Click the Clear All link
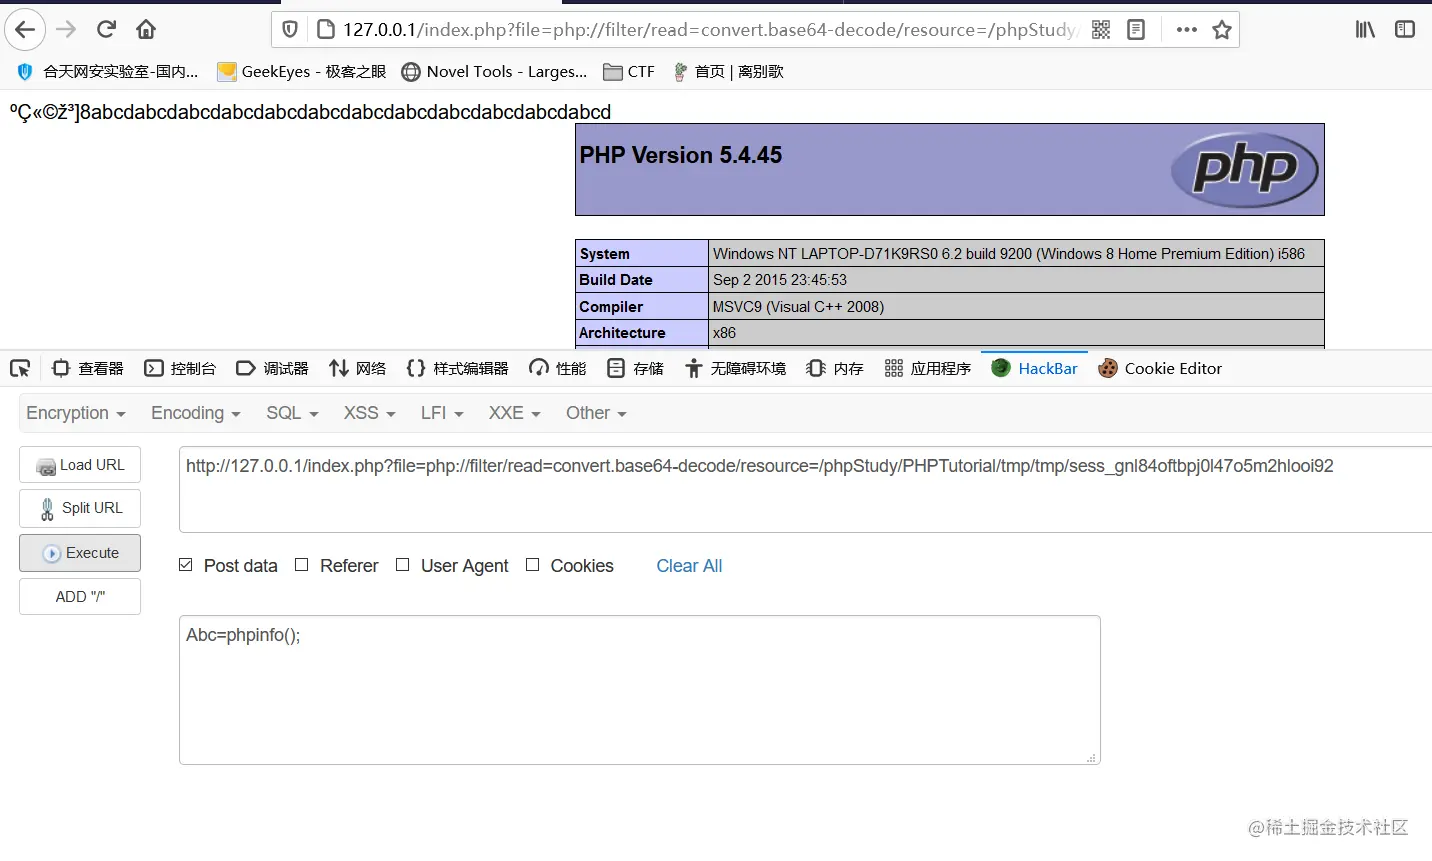This screenshot has width=1432, height=861. 689,566
